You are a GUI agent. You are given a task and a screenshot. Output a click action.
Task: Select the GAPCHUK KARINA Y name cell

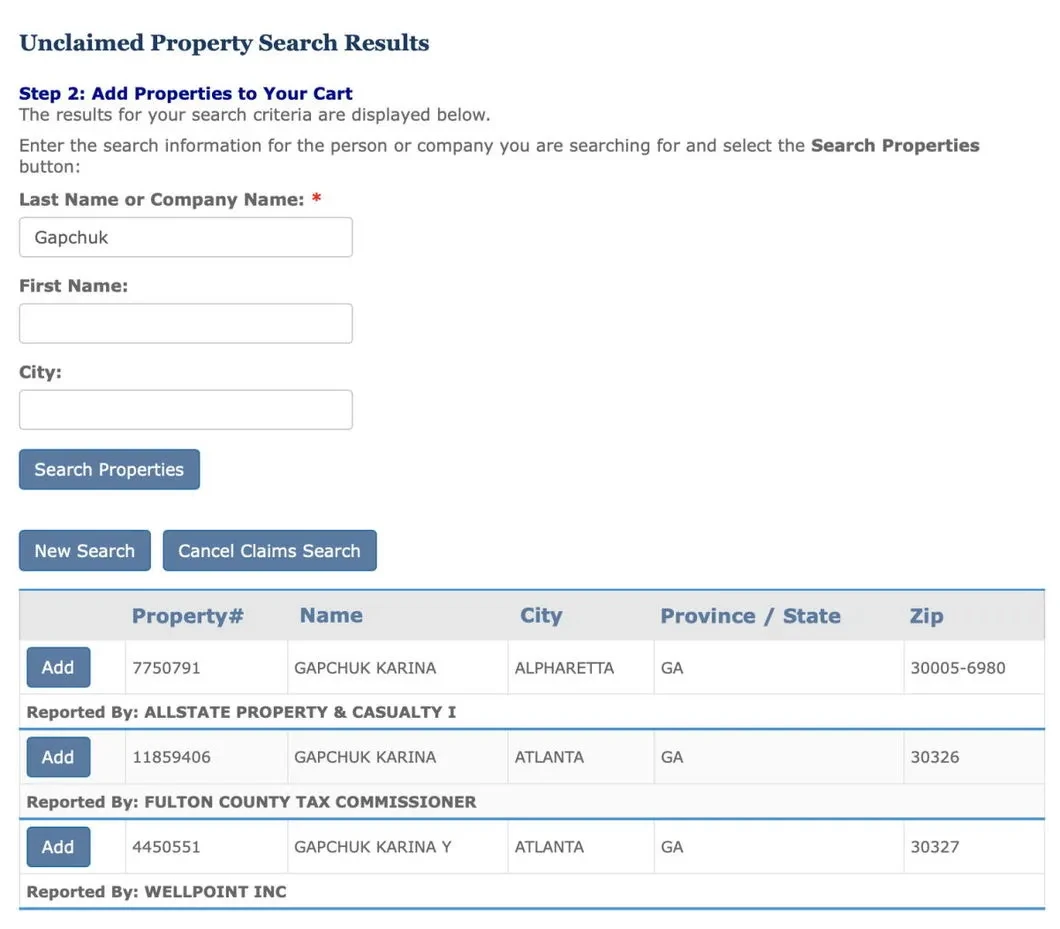pos(373,847)
